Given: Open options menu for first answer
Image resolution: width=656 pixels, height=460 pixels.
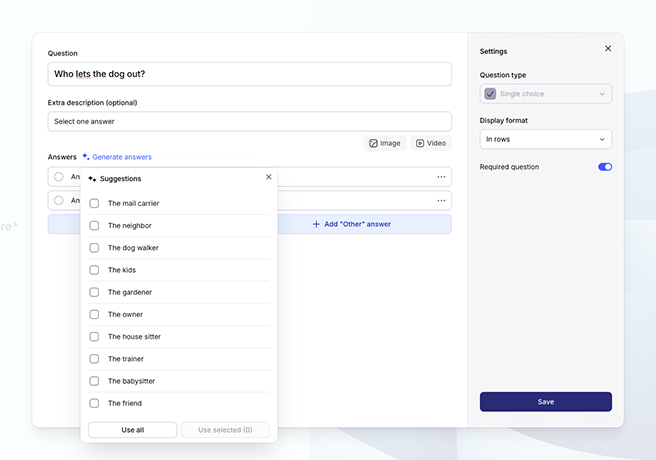Looking at the screenshot, I should coord(441,177).
